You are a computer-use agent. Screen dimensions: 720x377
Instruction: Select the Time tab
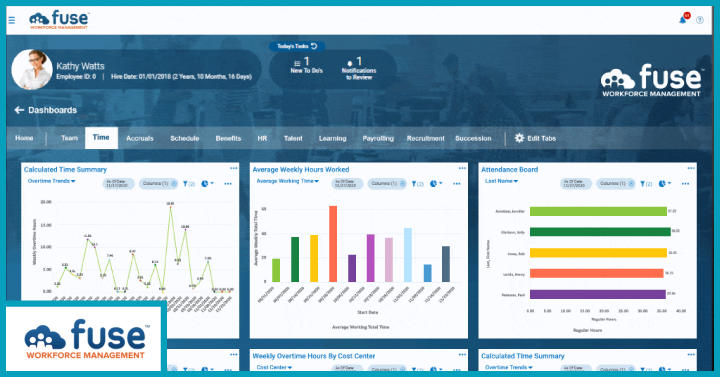(101, 138)
